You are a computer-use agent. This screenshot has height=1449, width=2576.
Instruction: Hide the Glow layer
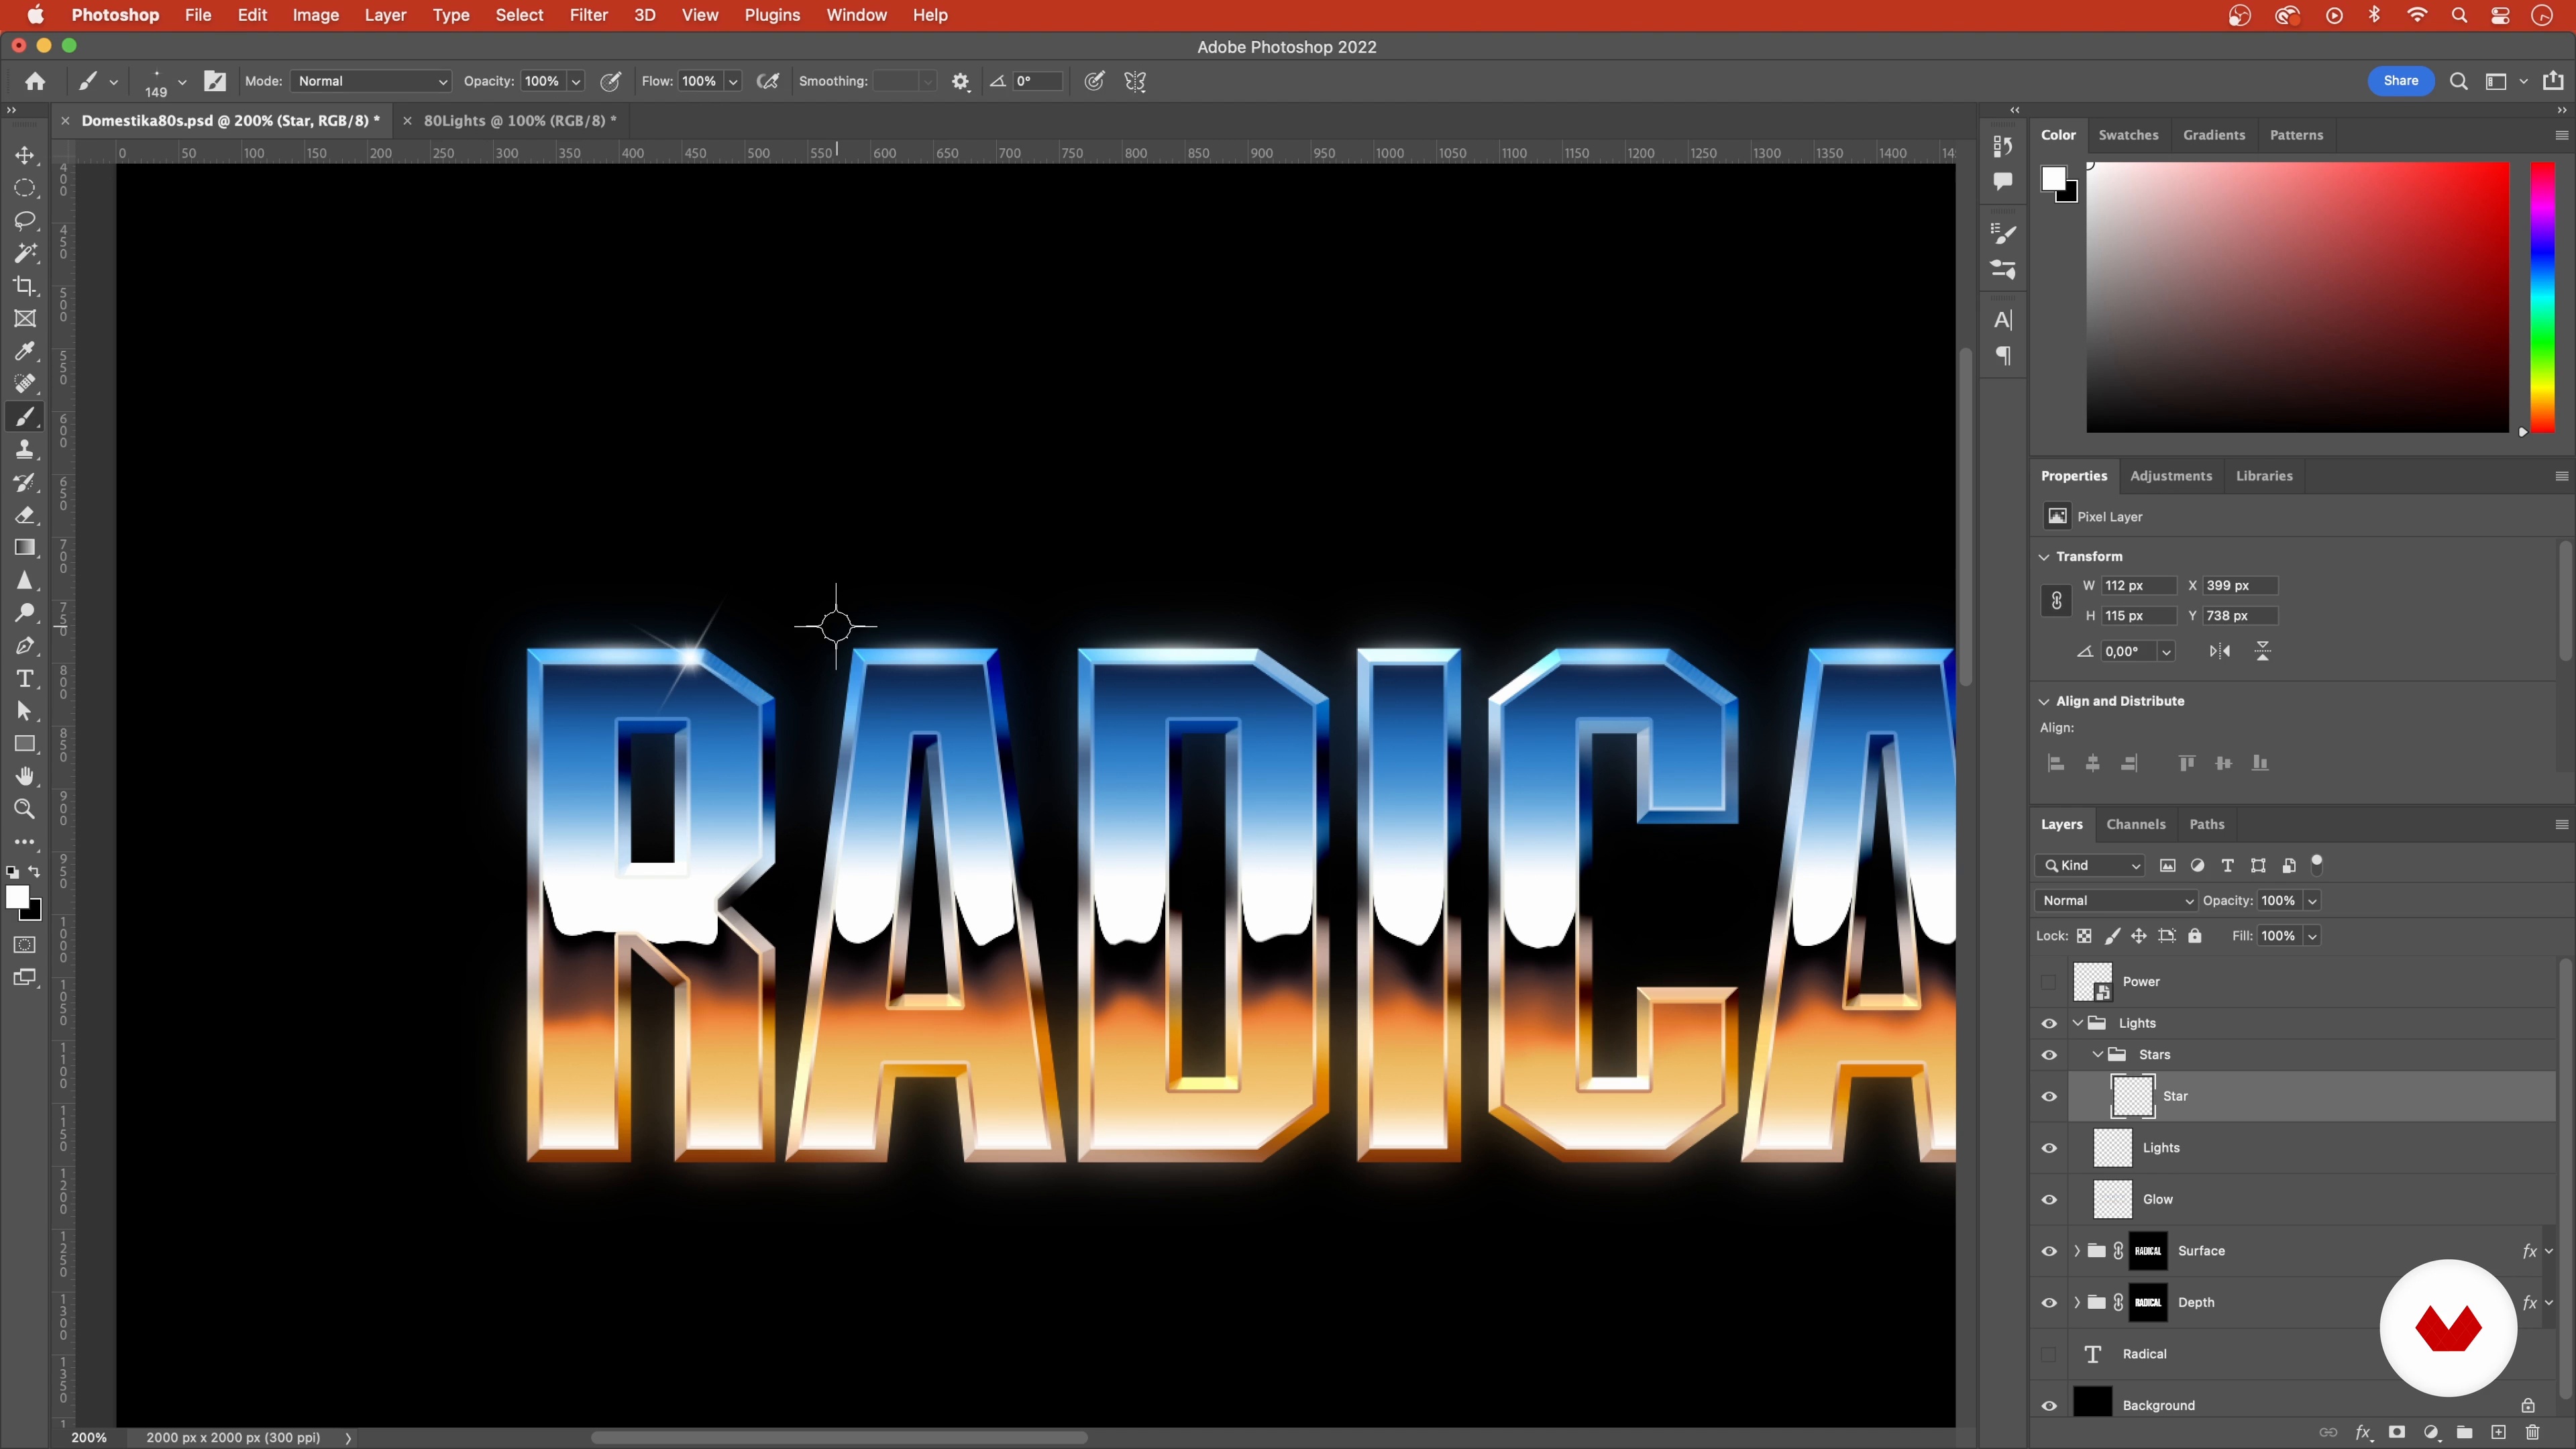(x=2049, y=1200)
